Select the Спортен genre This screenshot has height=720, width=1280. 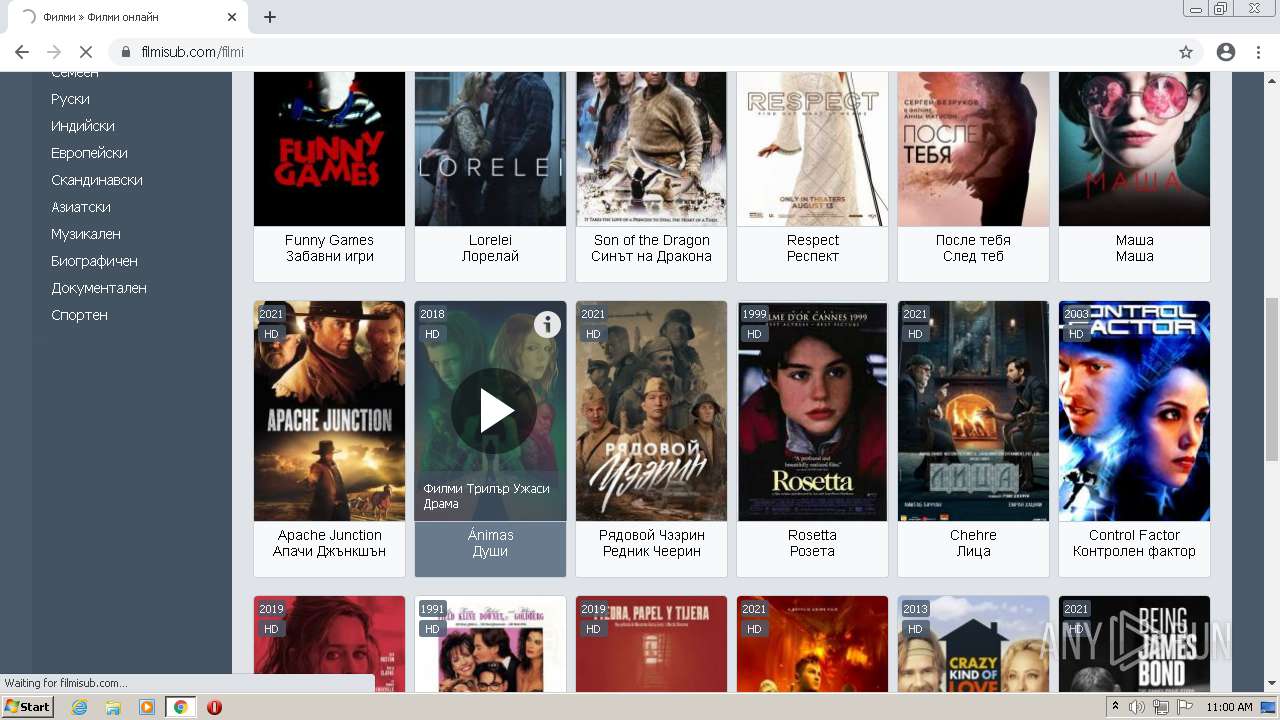79,315
